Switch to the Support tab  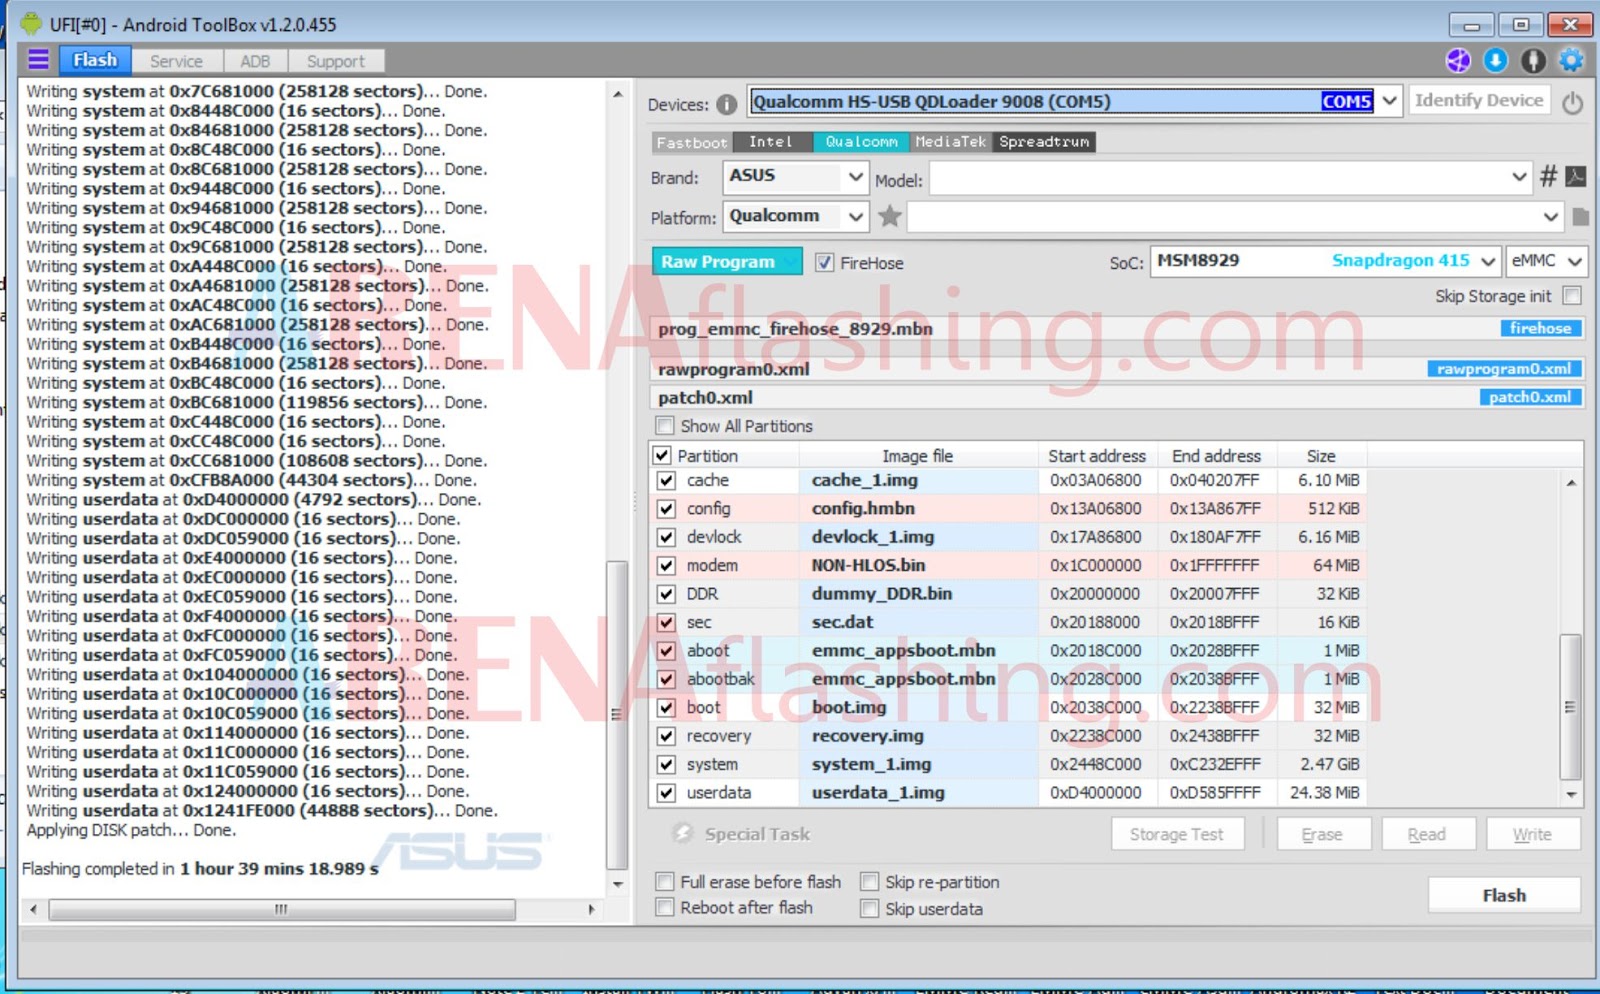point(336,61)
